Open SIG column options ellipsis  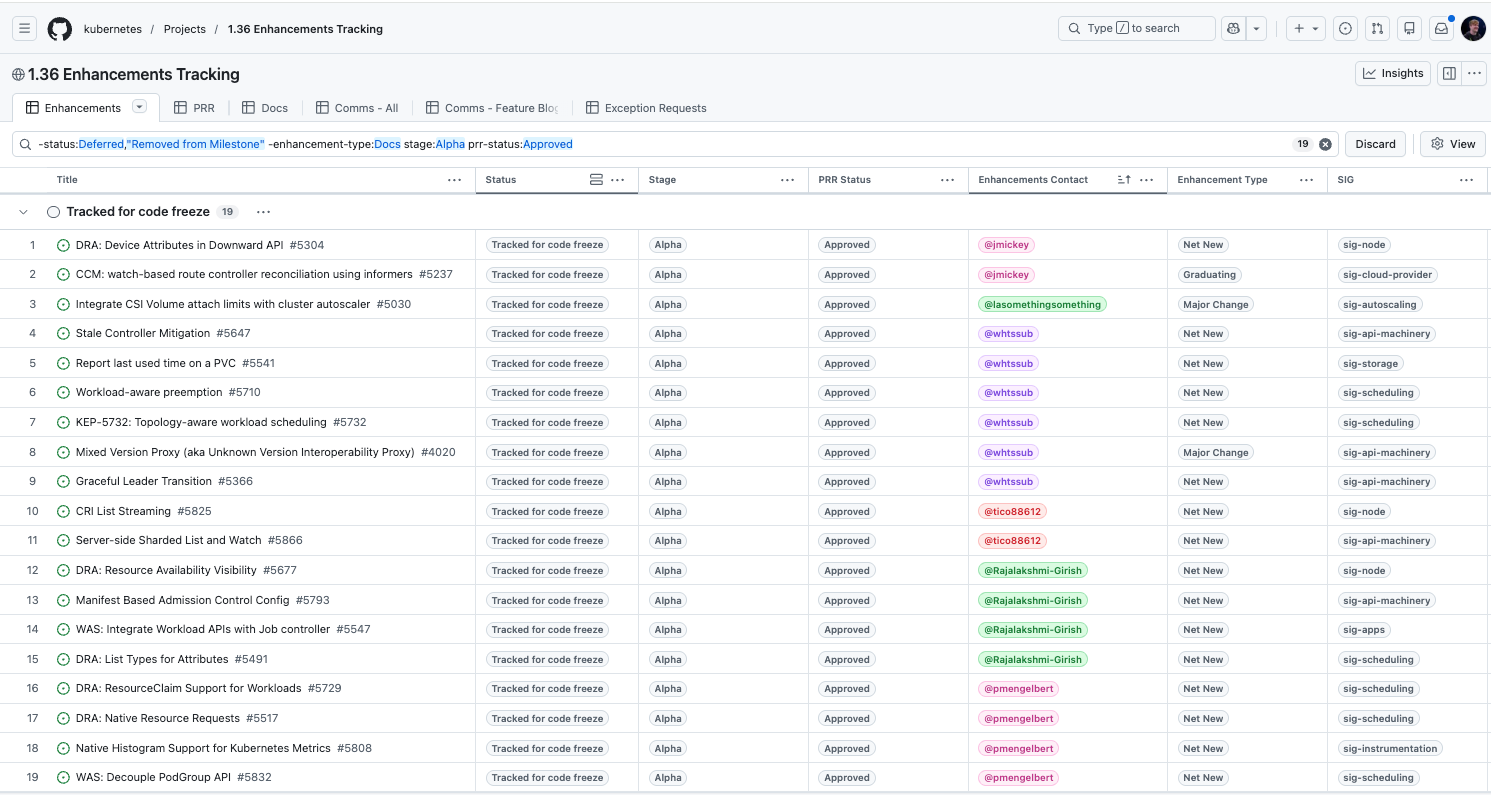(x=1466, y=180)
